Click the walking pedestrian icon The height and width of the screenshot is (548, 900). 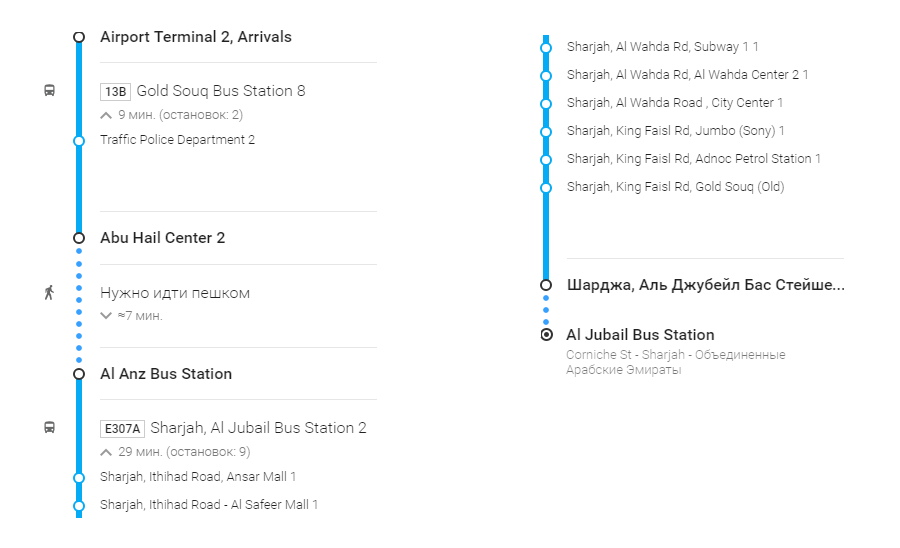coord(49,293)
